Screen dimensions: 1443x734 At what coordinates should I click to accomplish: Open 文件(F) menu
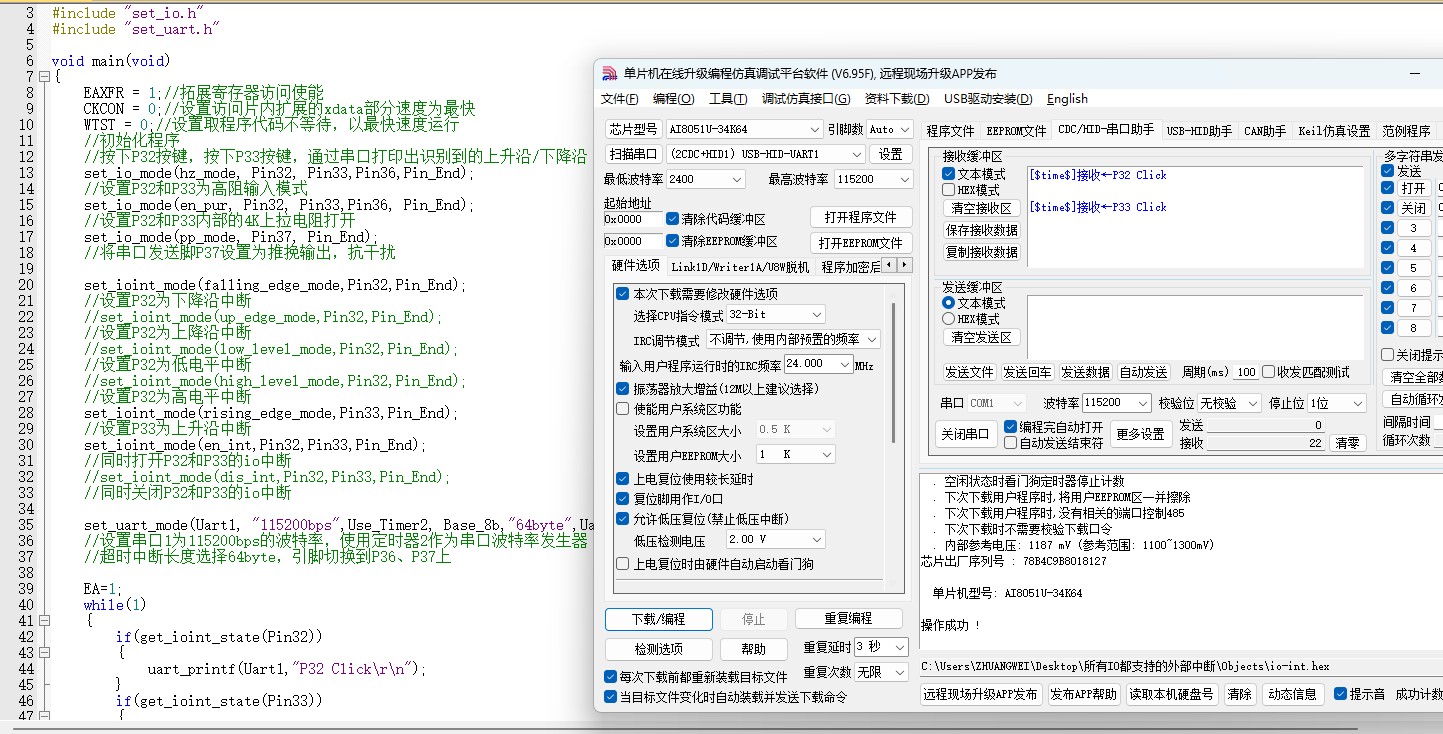(620, 99)
